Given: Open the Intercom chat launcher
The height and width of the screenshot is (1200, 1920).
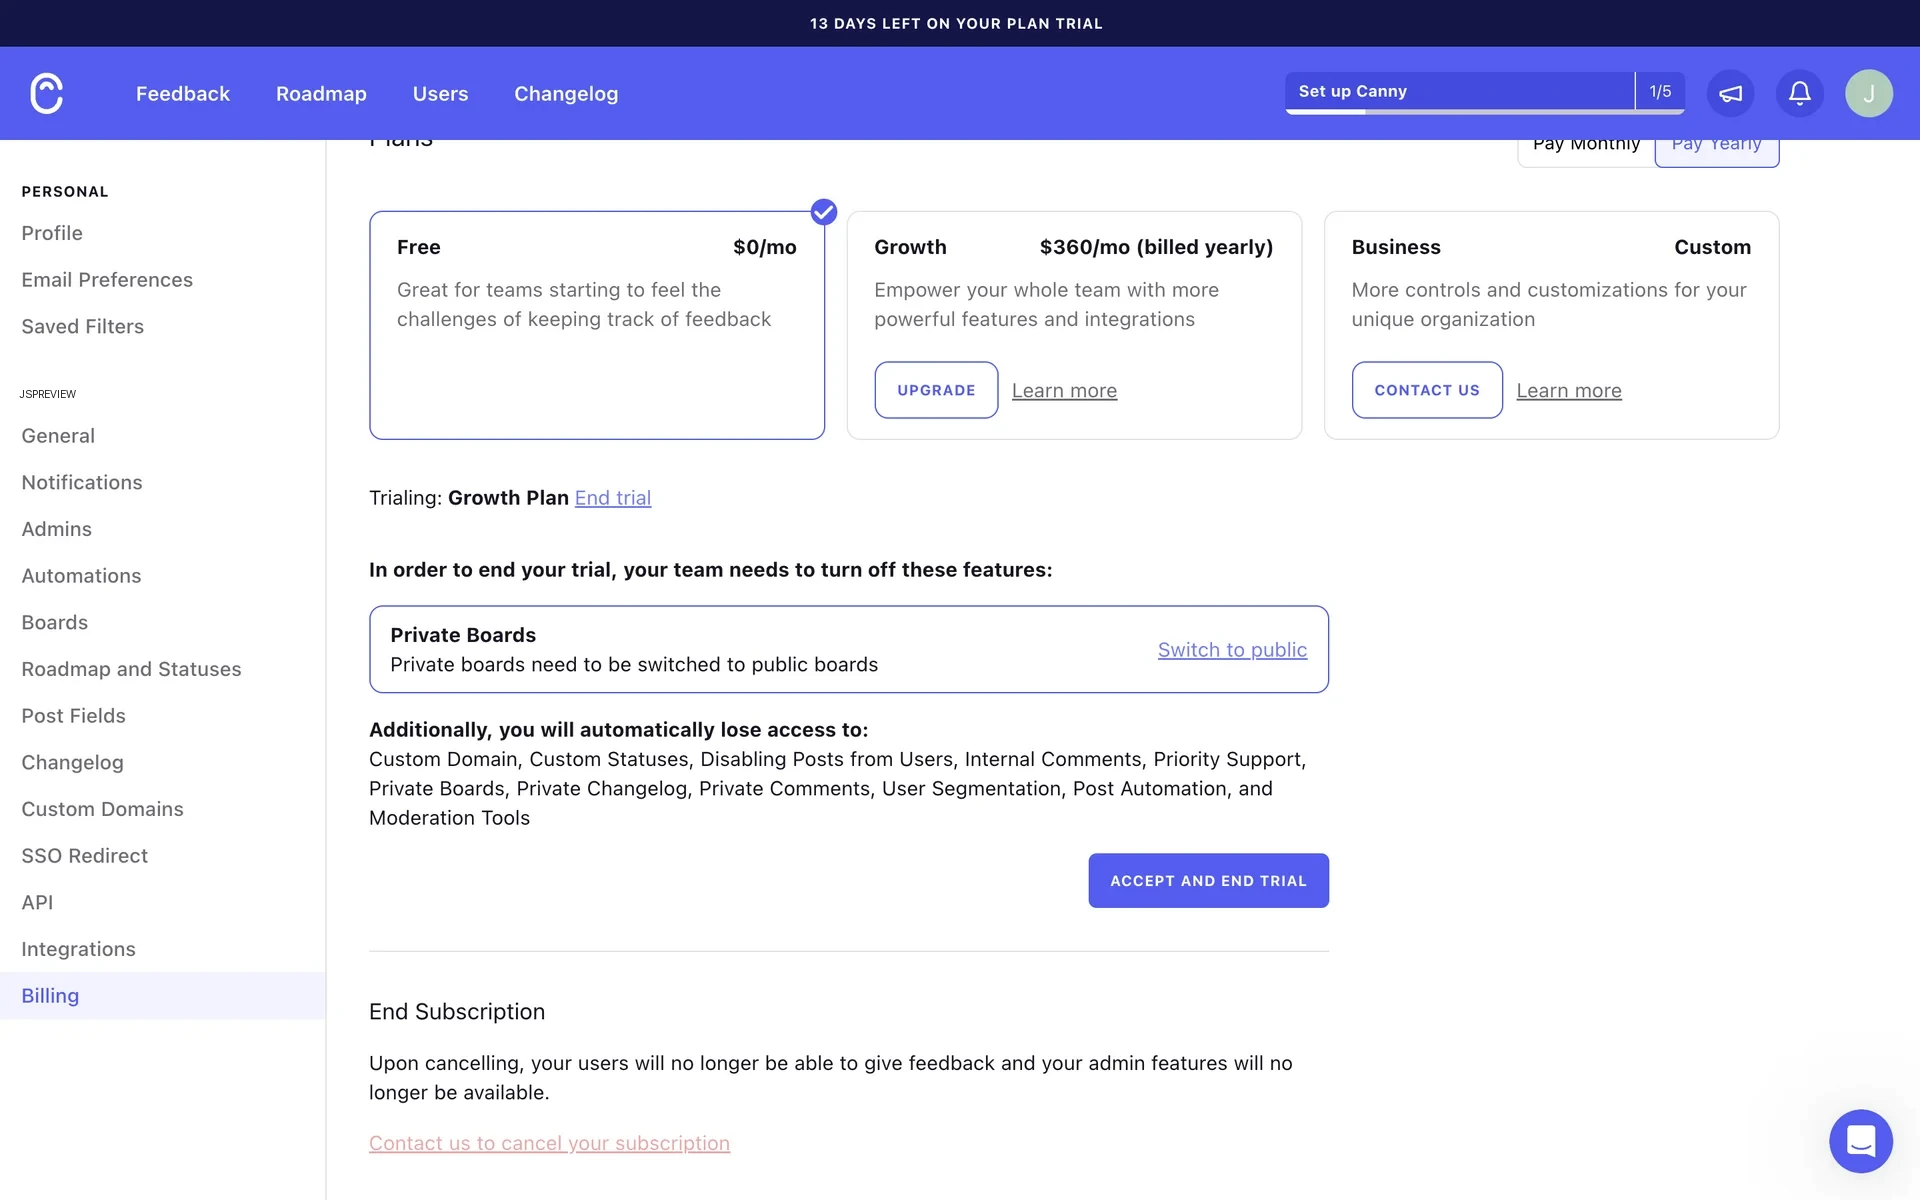Looking at the screenshot, I should pos(1860,1140).
